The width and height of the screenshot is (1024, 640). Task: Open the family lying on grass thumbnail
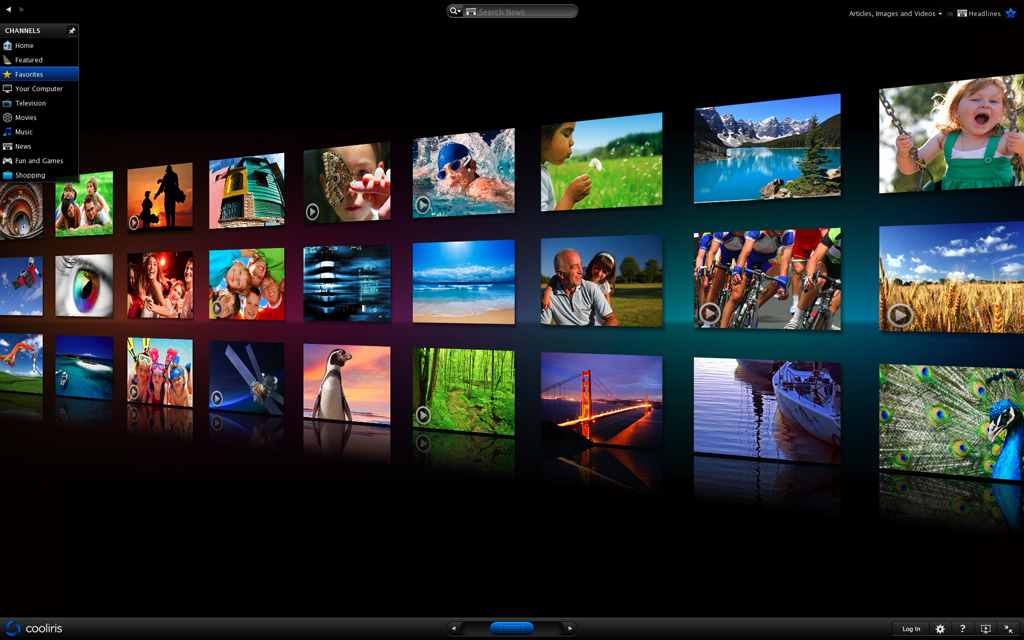click(84, 204)
